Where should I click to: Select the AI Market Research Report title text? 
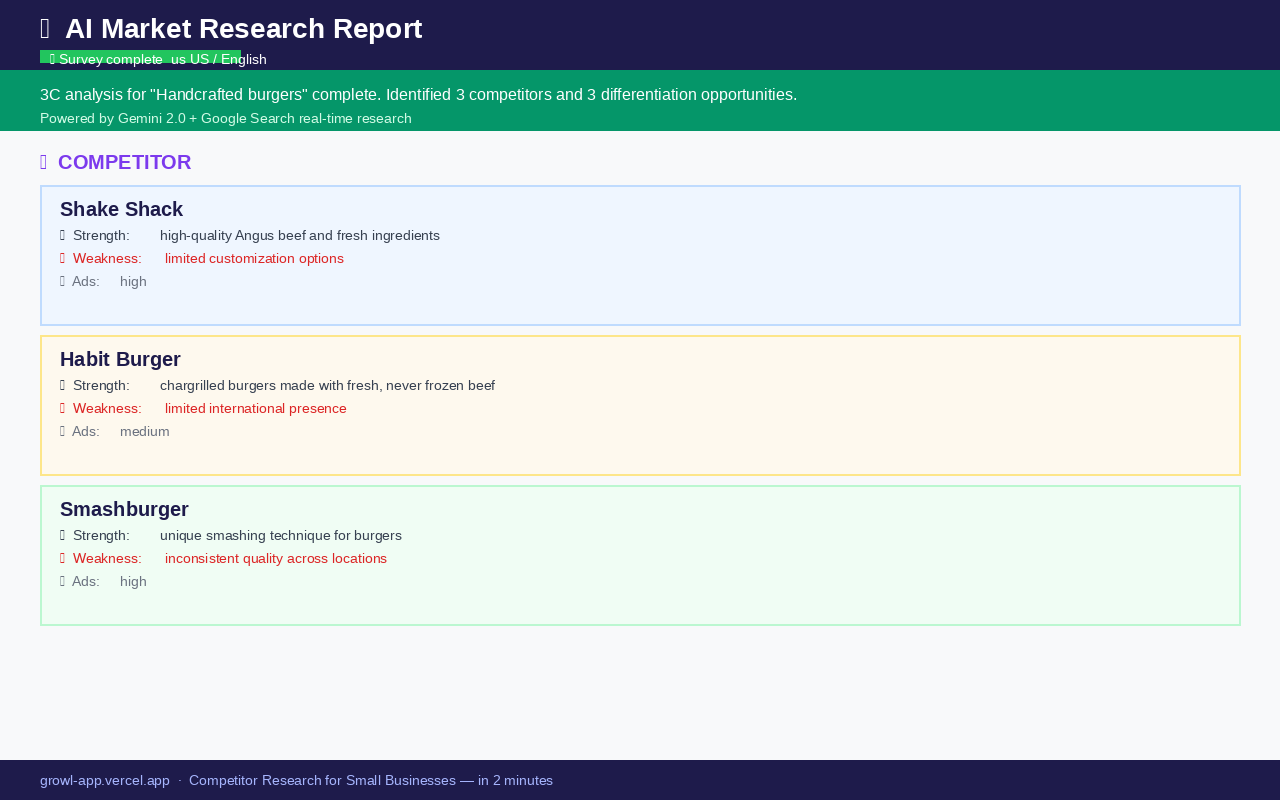coord(244,29)
